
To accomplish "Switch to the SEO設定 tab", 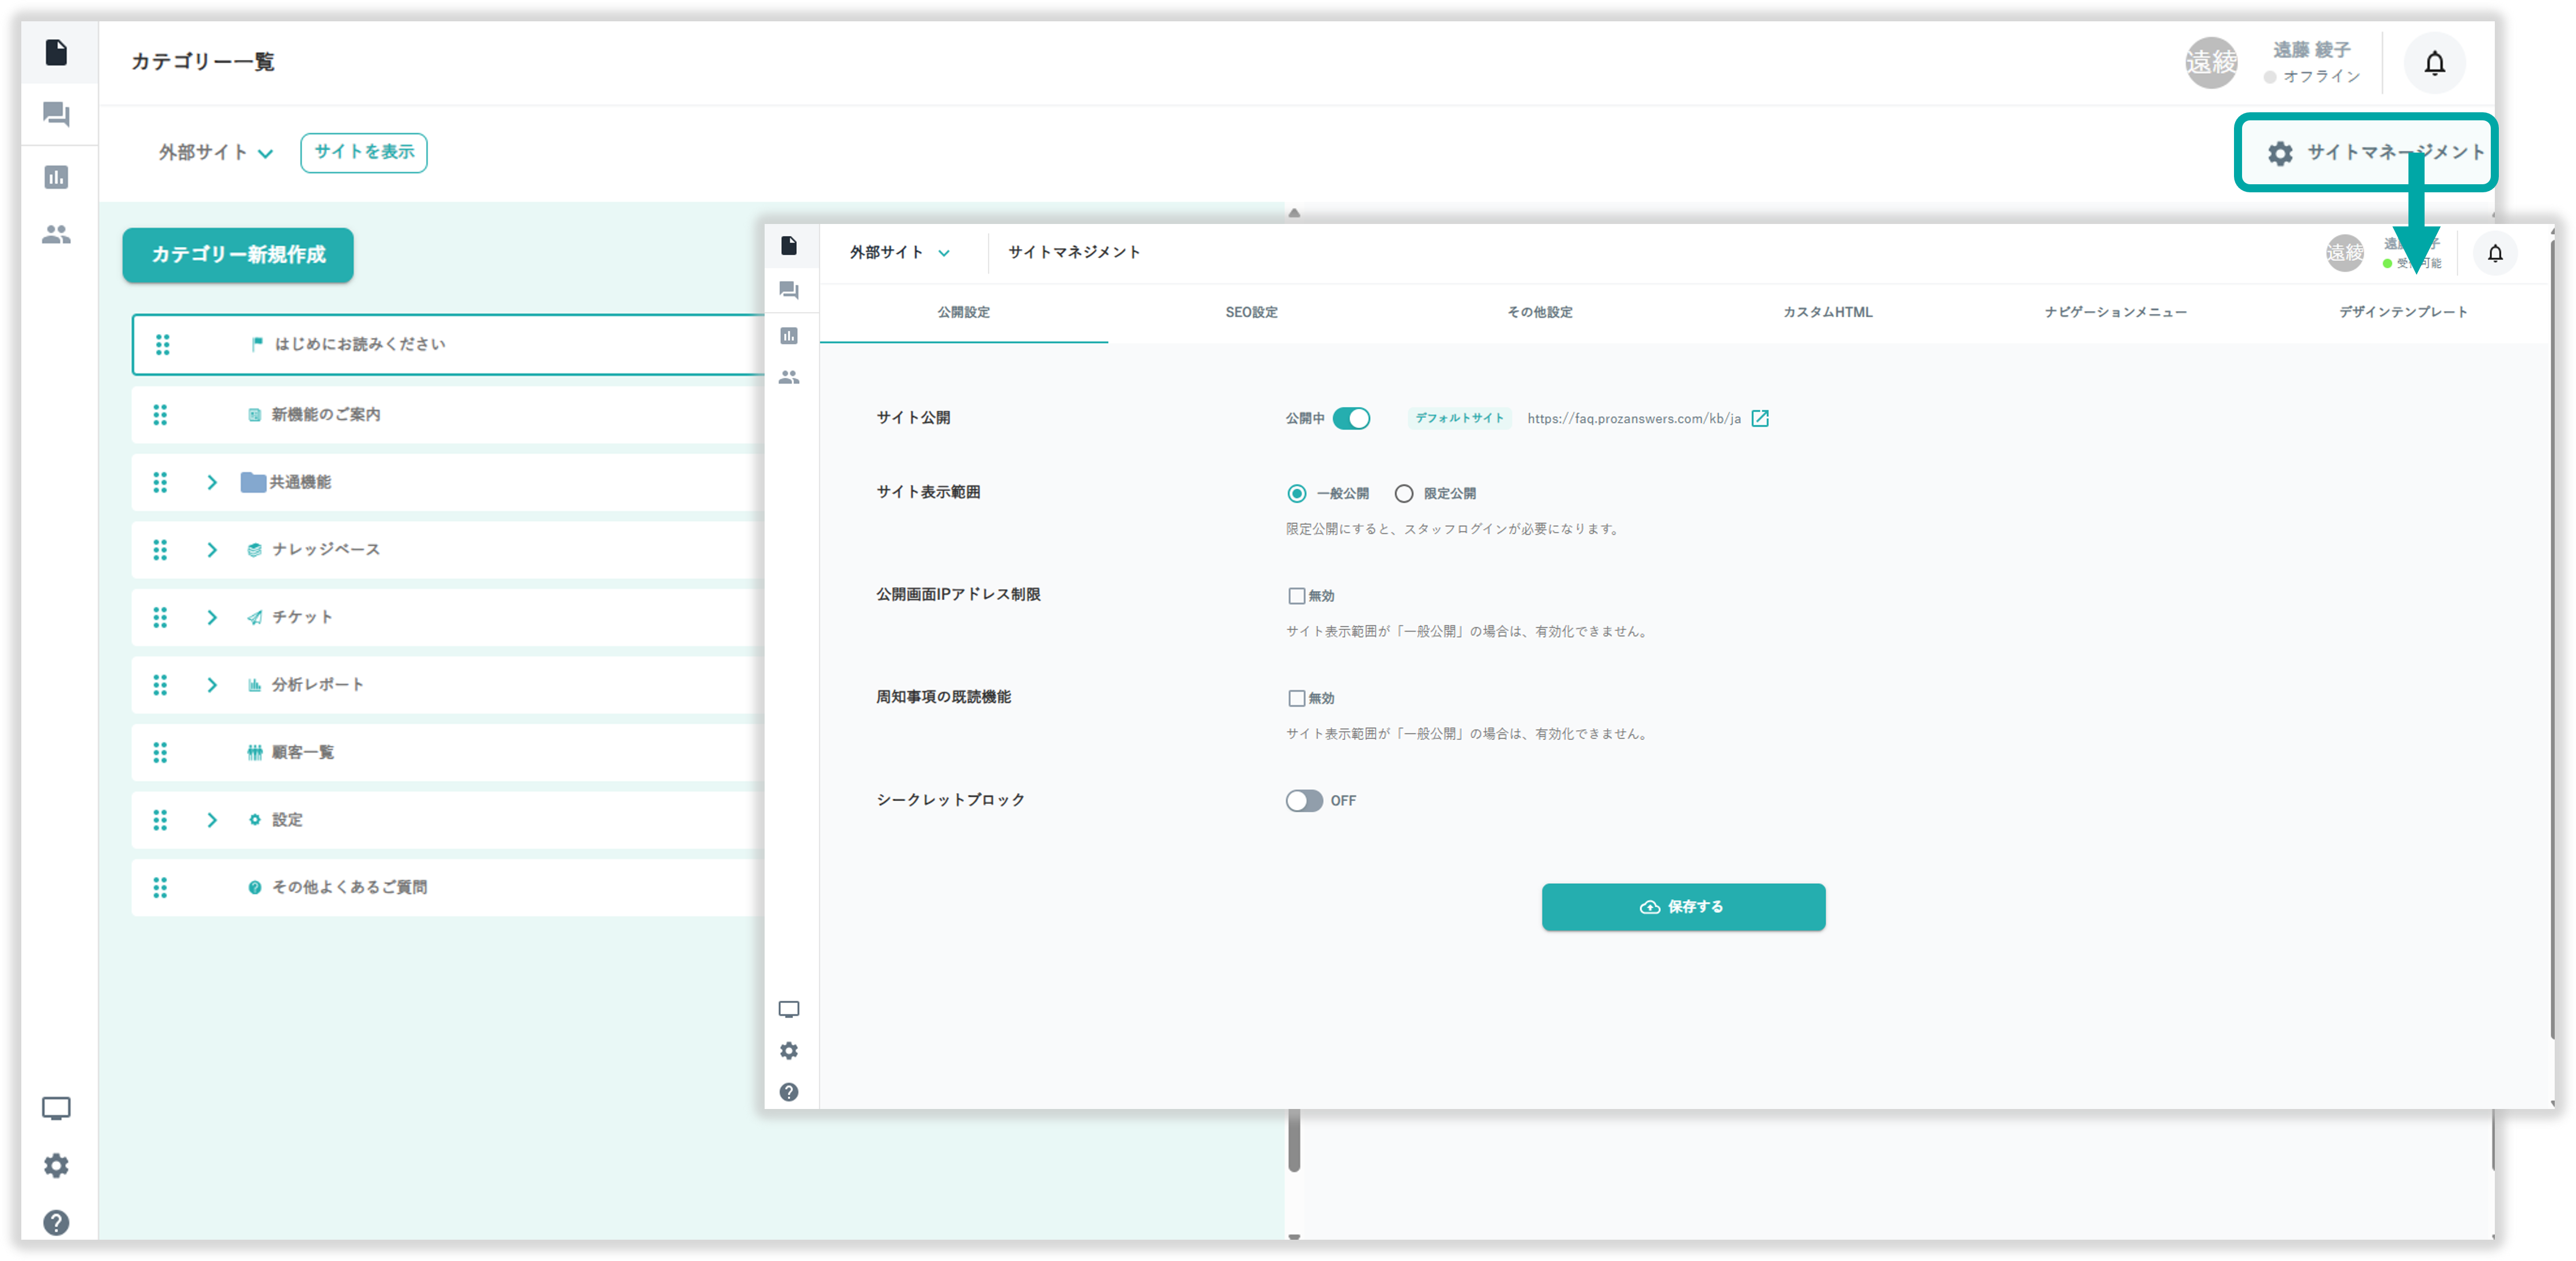I will pos(1251,312).
